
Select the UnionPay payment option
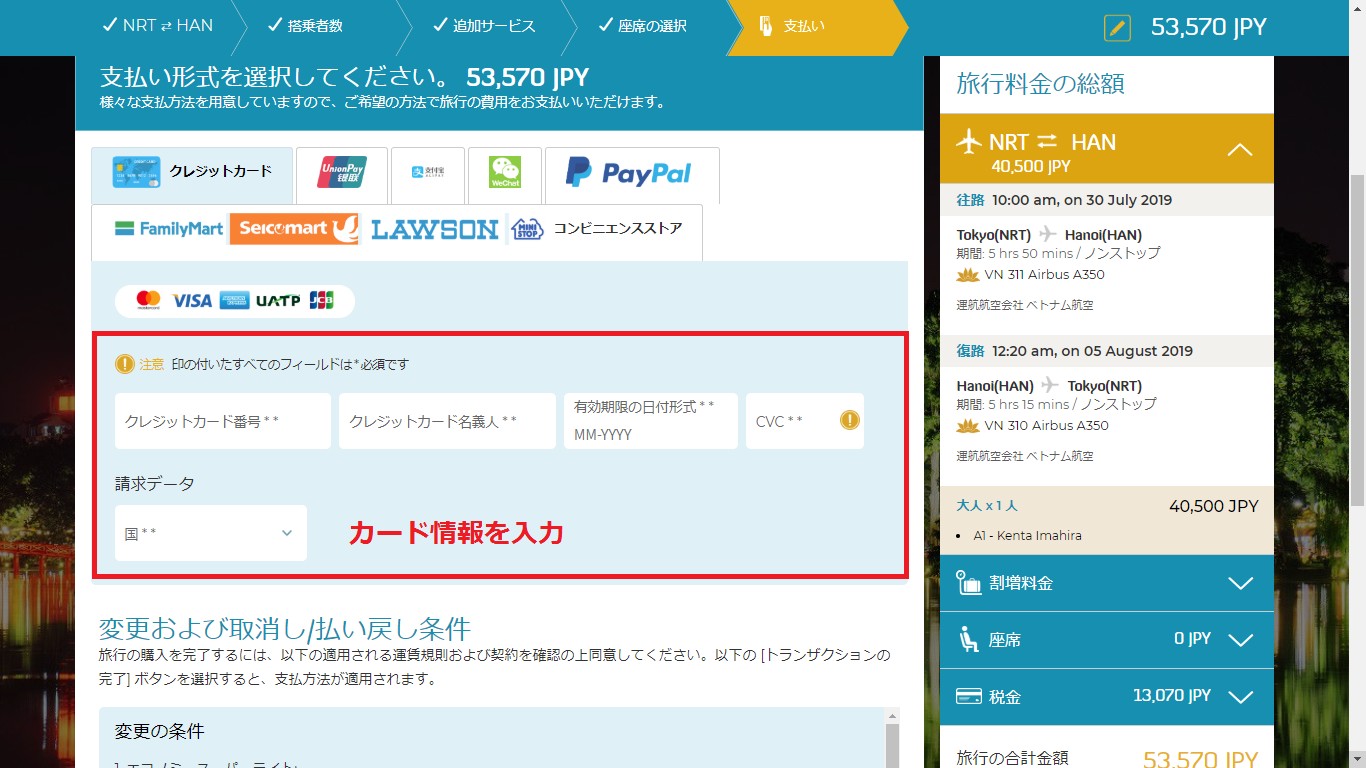point(340,174)
